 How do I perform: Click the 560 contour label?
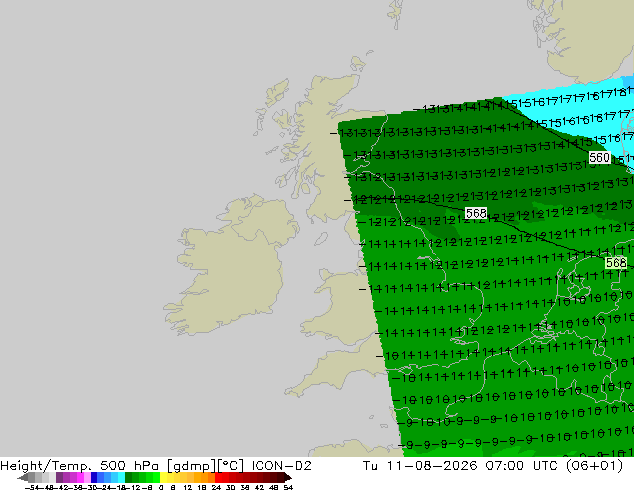pyautogui.click(x=599, y=157)
